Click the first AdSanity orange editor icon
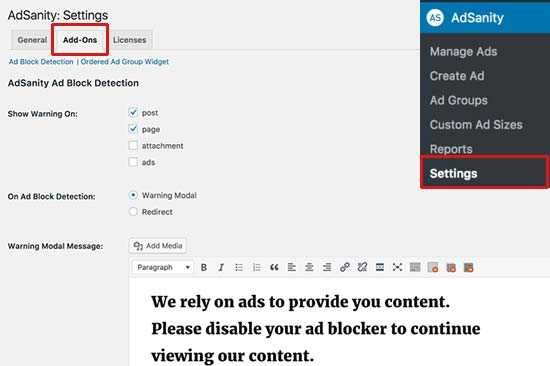This screenshot has width=550, height=366. pos(433,267)
